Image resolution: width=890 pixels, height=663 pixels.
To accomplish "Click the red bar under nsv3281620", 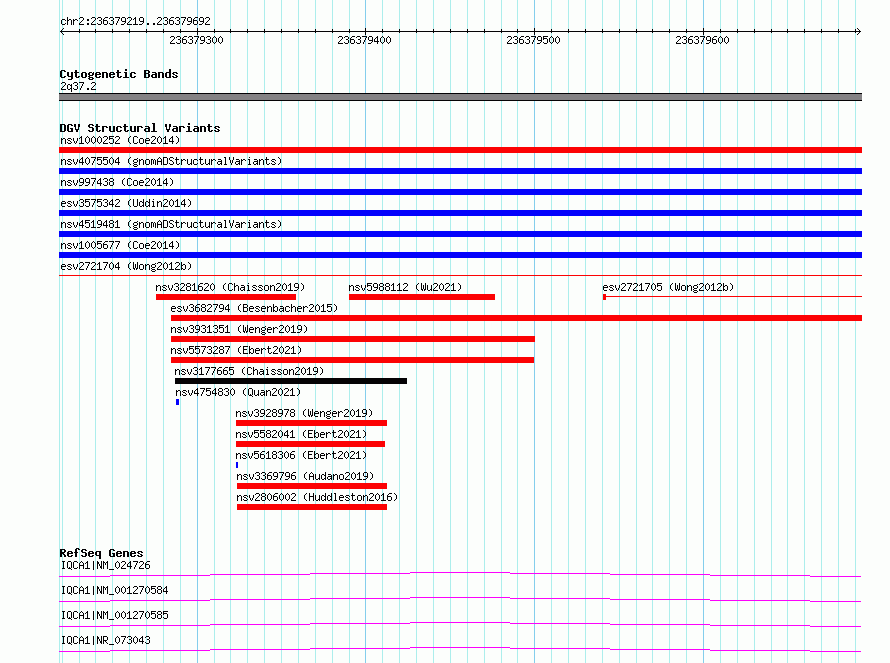I will [226, 297].
